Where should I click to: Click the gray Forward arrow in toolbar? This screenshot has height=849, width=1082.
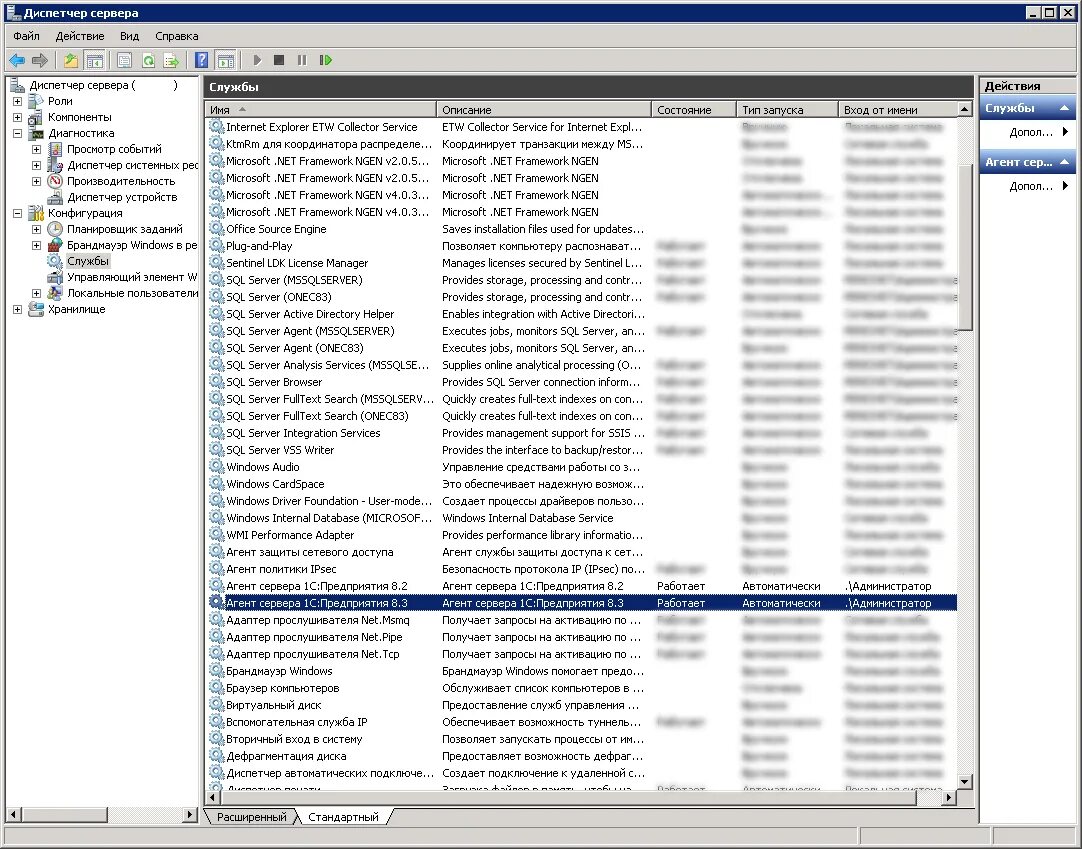pyautogui.click(x=40, y=61)
